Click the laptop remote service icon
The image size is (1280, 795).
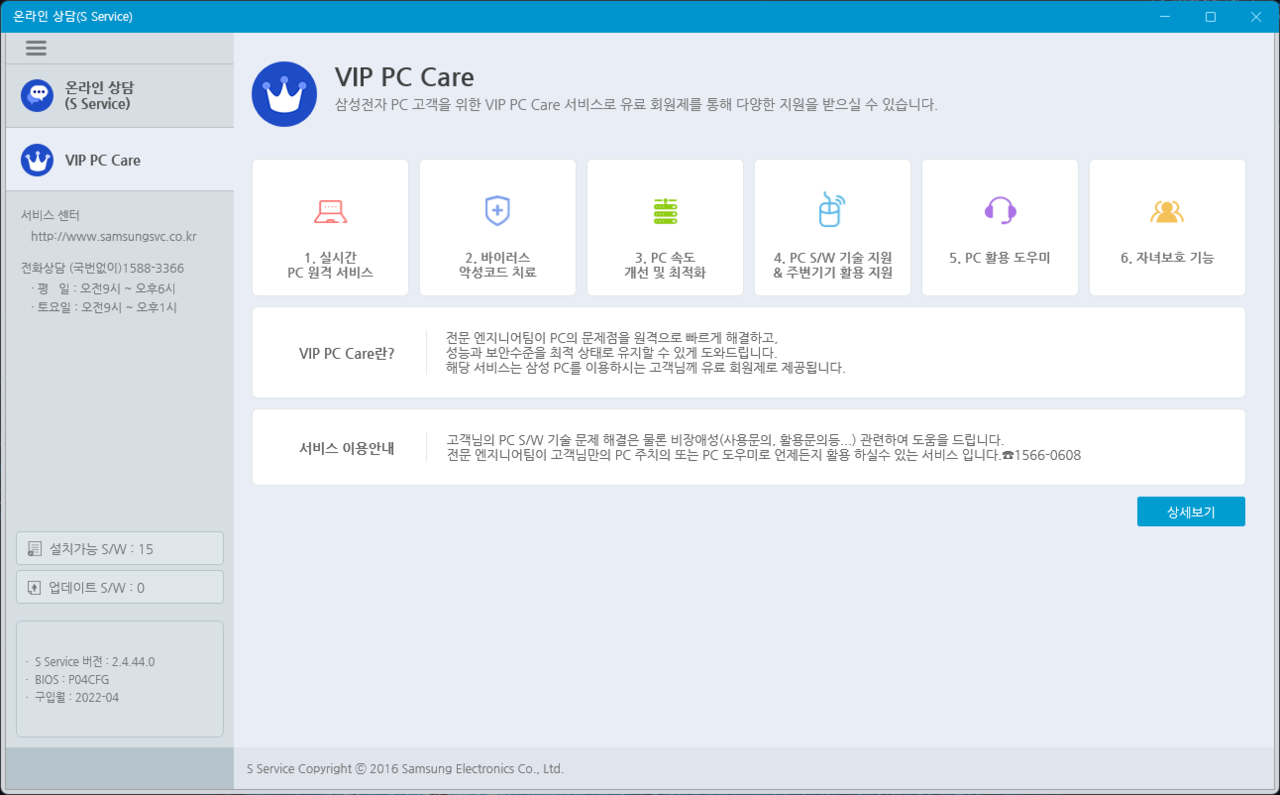[x=330, y=211]
